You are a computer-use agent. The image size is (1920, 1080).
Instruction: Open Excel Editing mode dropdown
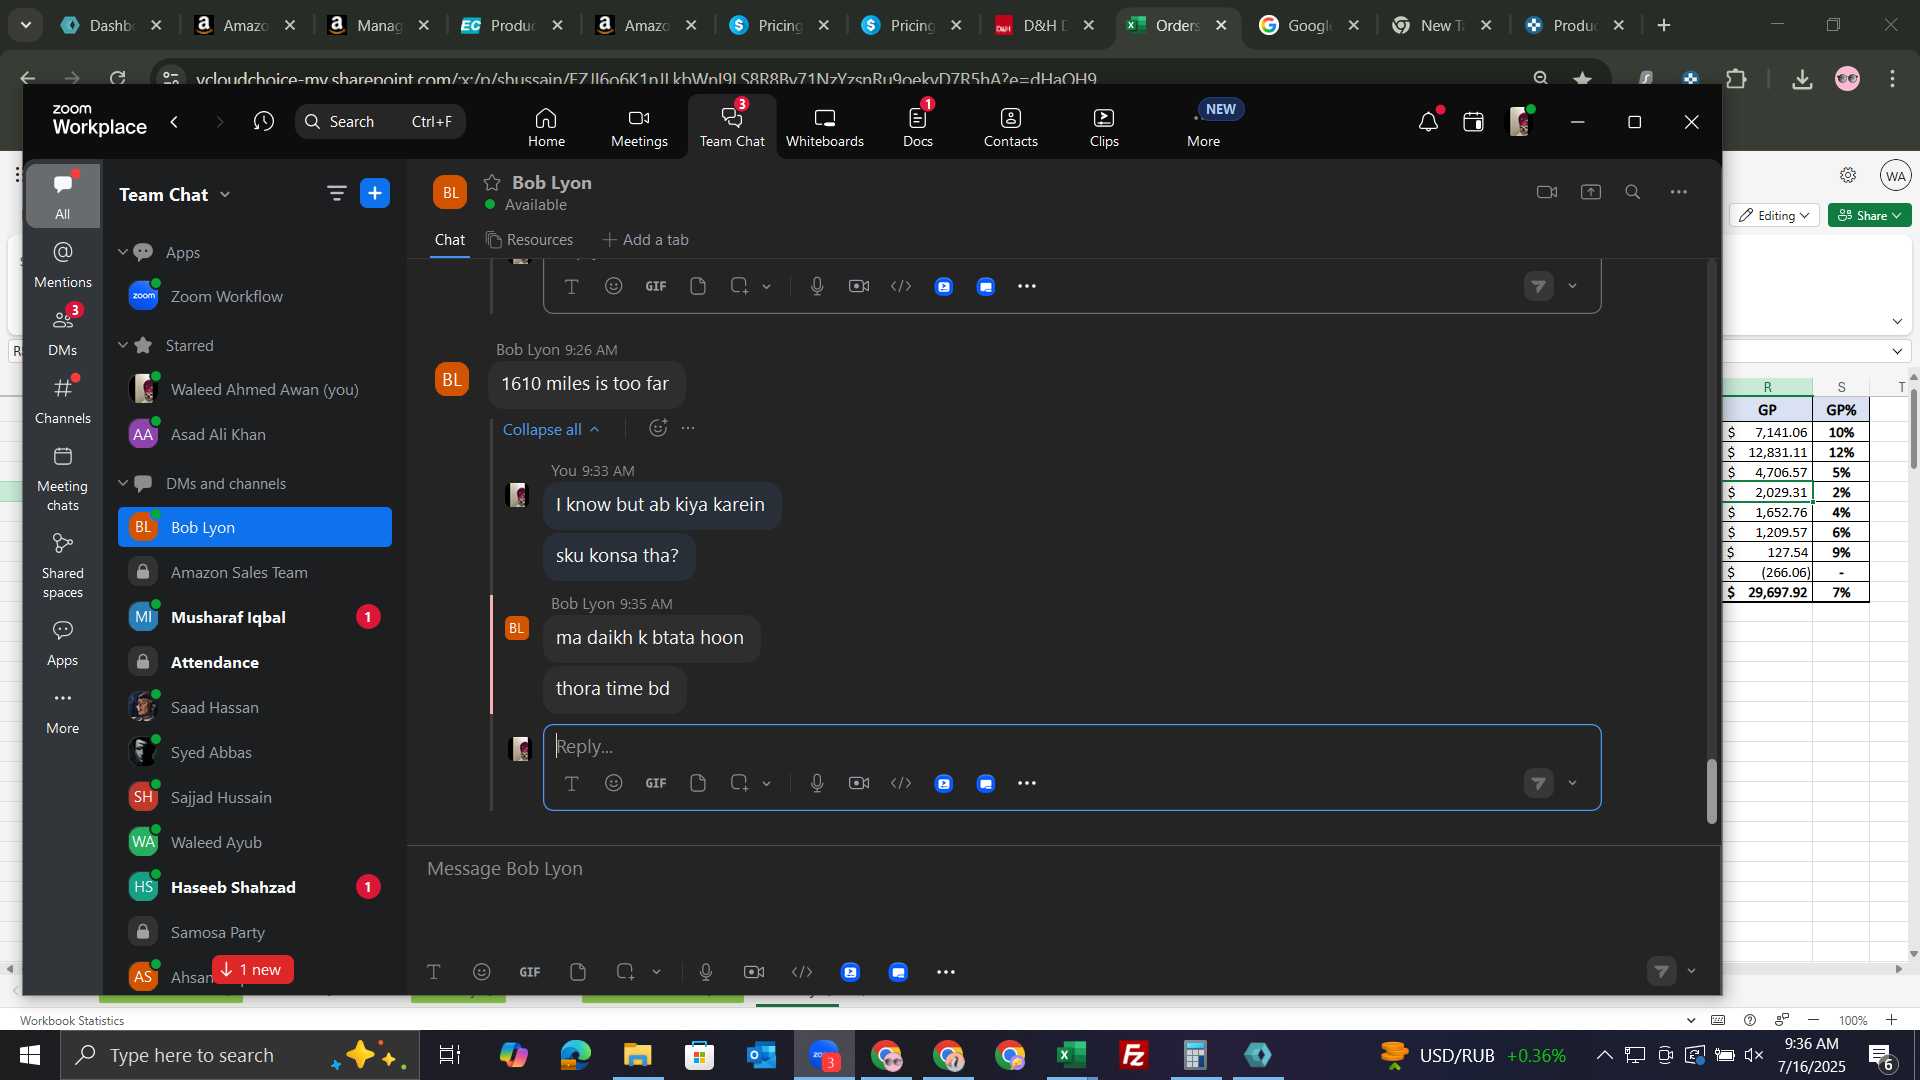coord(1775,215)
